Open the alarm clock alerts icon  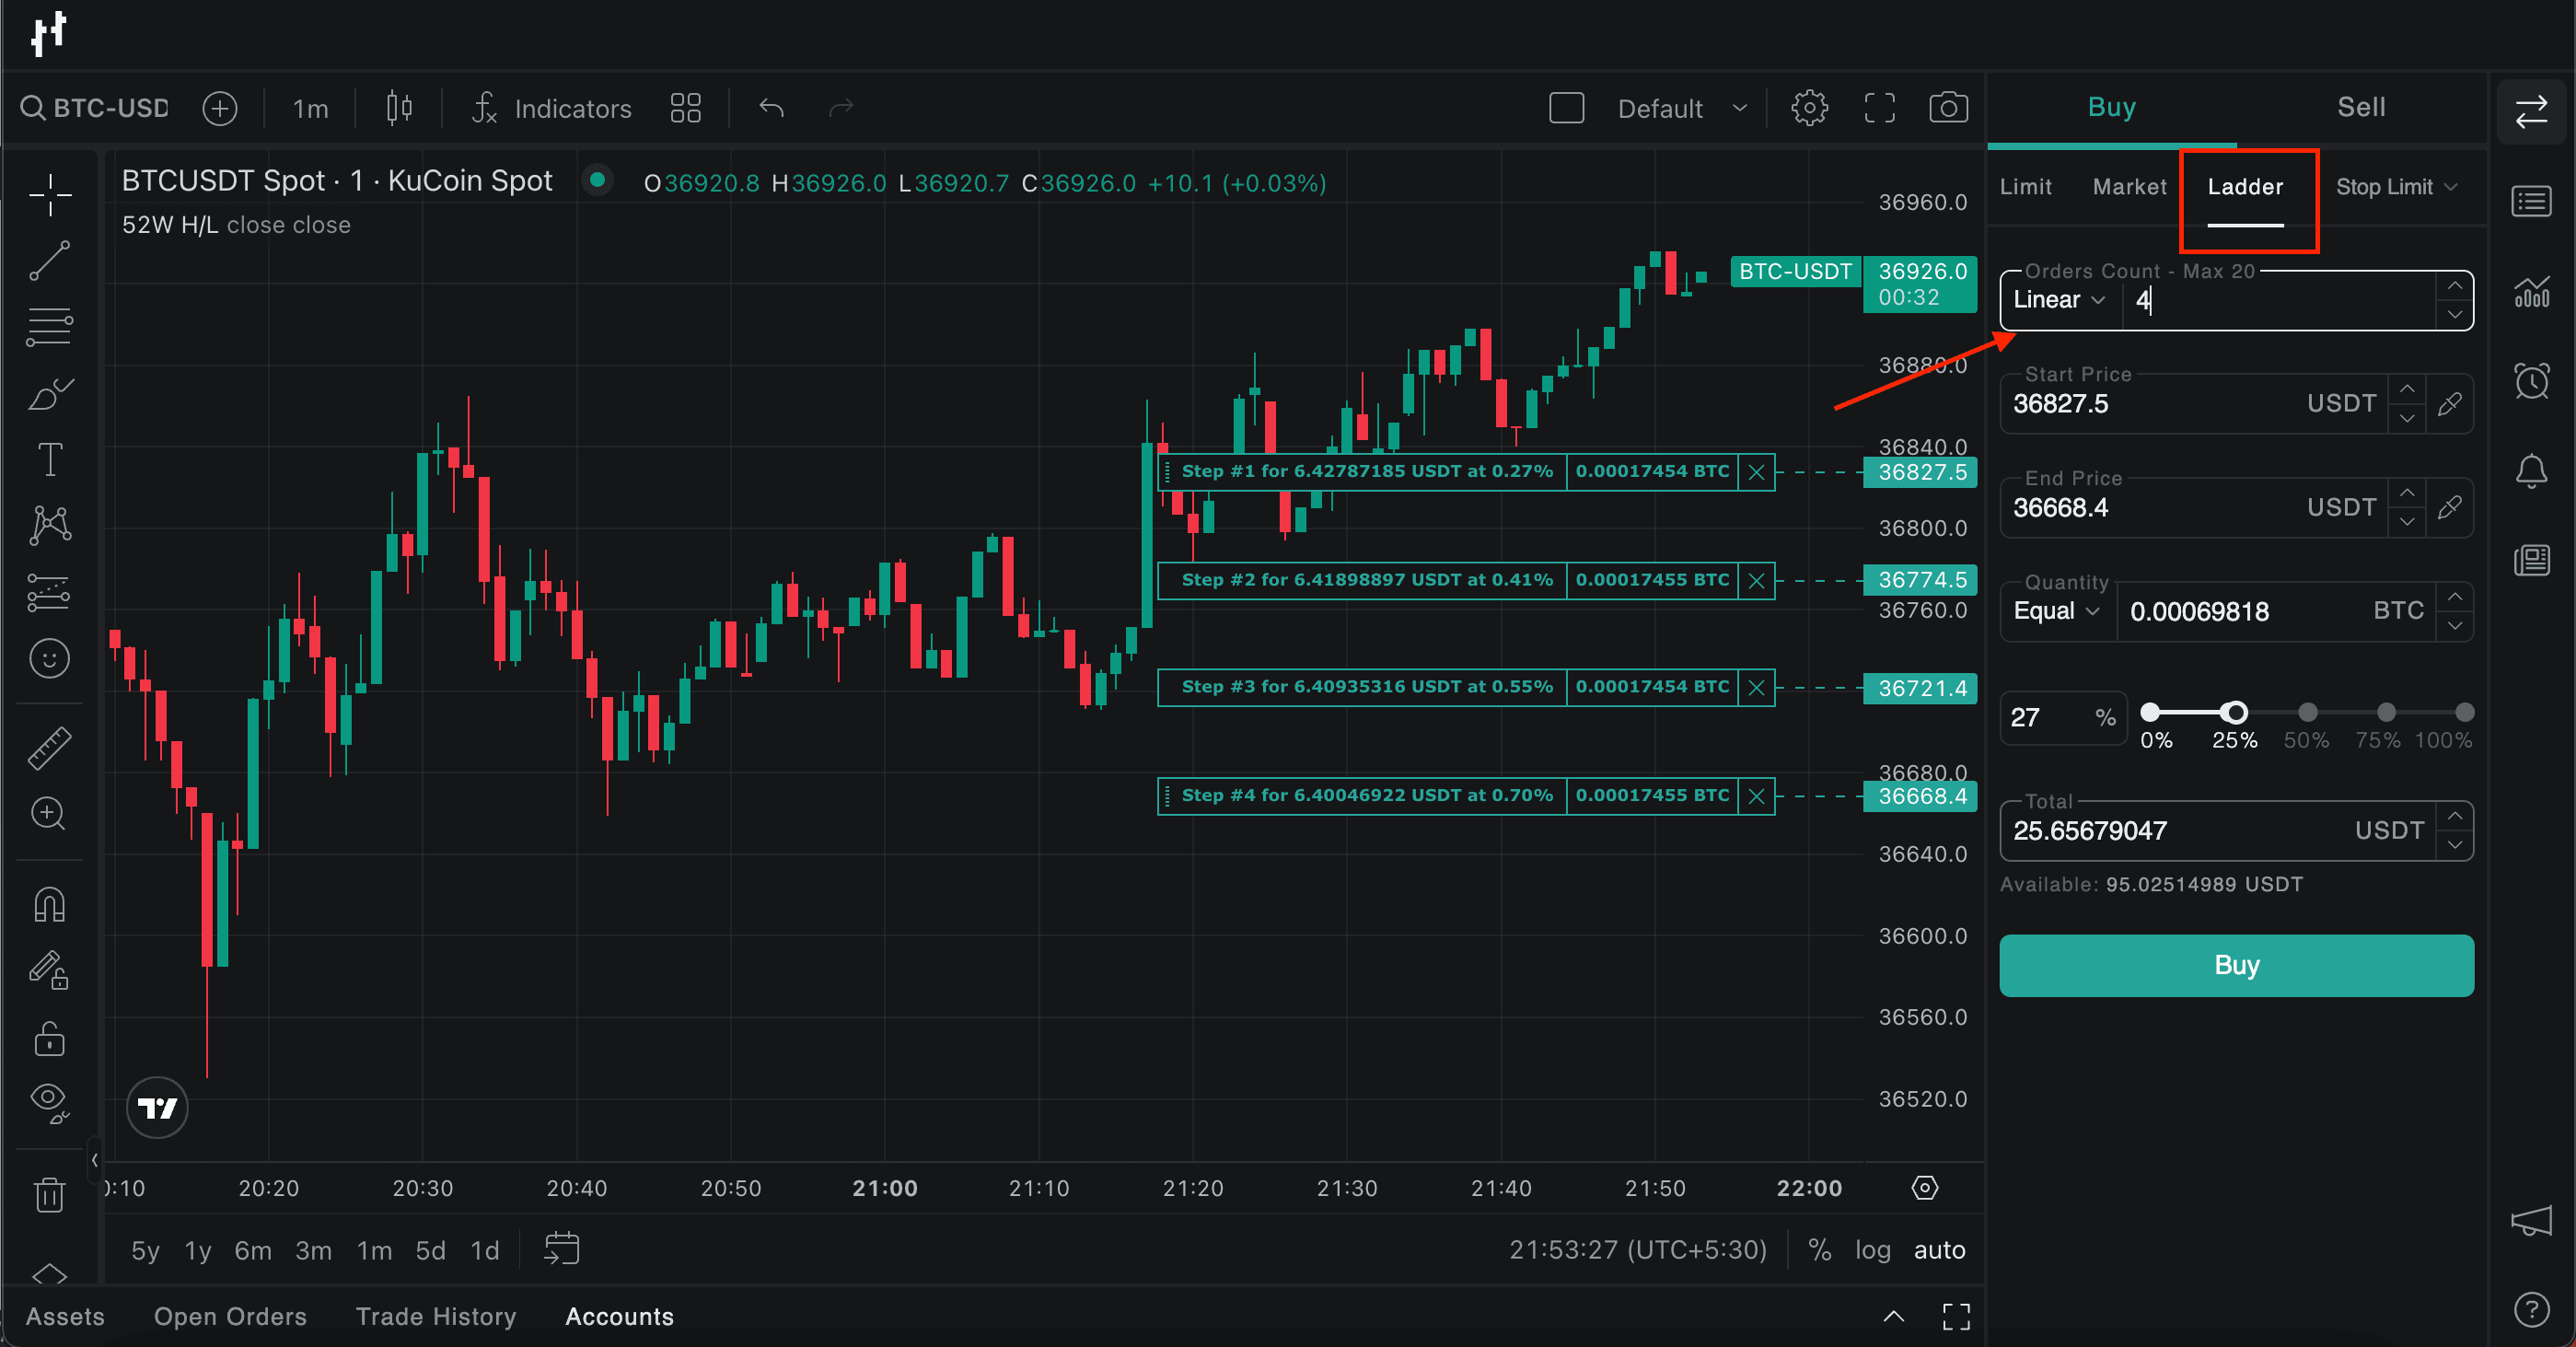click(x=2531, y=381)
